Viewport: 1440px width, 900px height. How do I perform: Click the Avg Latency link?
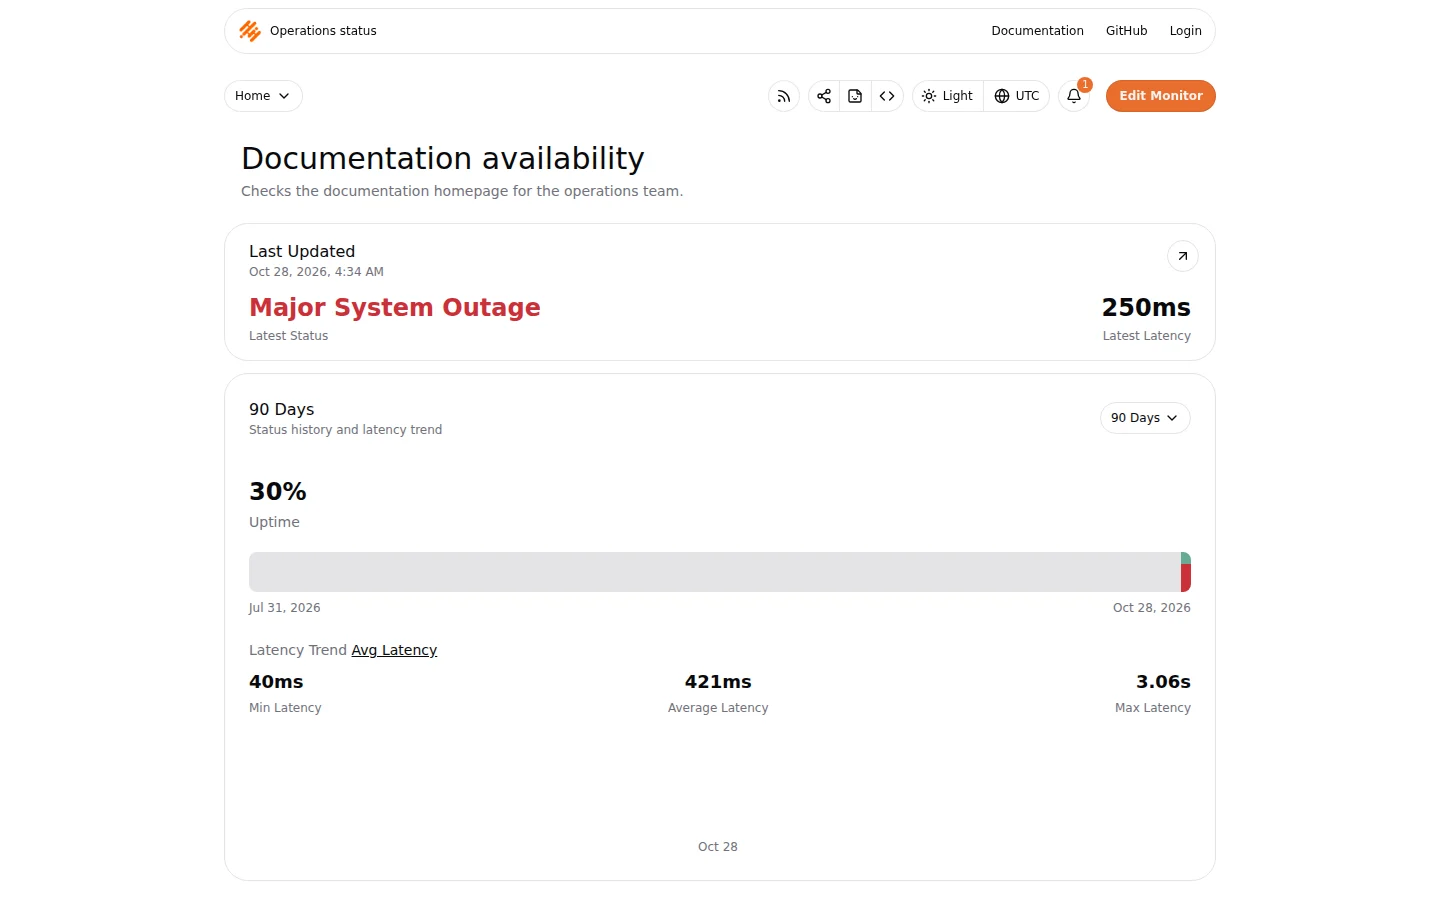394,650
